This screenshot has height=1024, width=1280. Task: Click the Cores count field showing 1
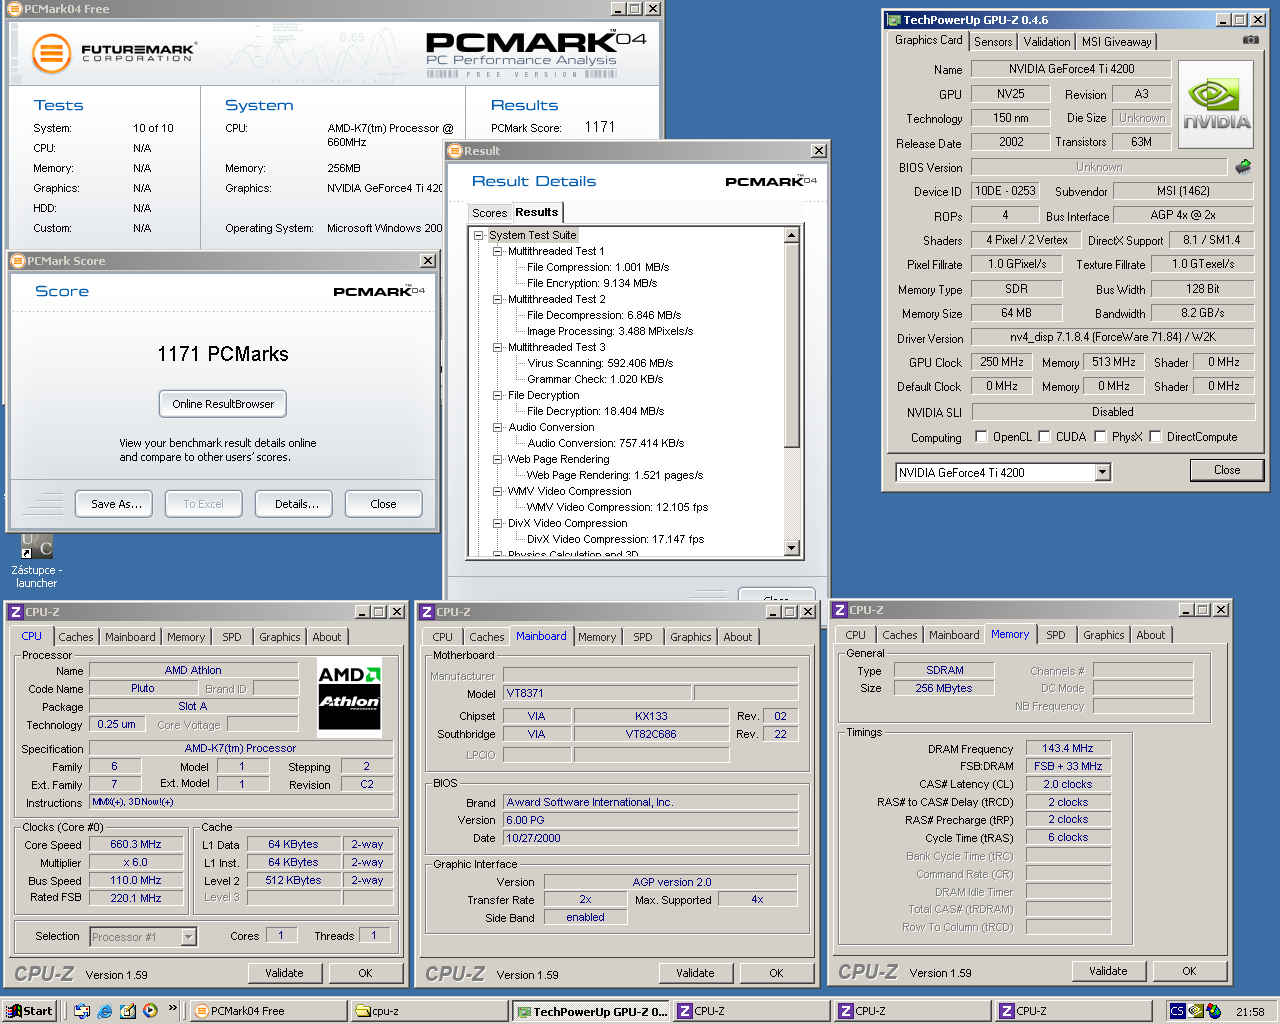click(x=281, y=935)
